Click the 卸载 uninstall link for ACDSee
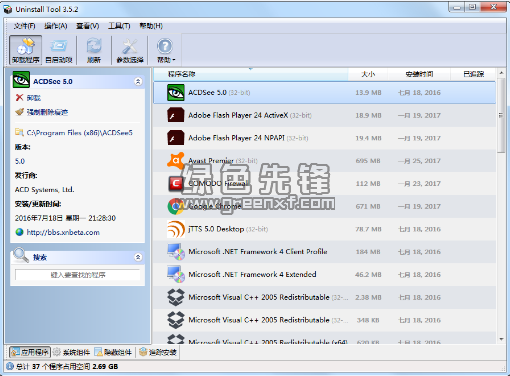Screen dimensions: 510x376 (x=34, y=98)
